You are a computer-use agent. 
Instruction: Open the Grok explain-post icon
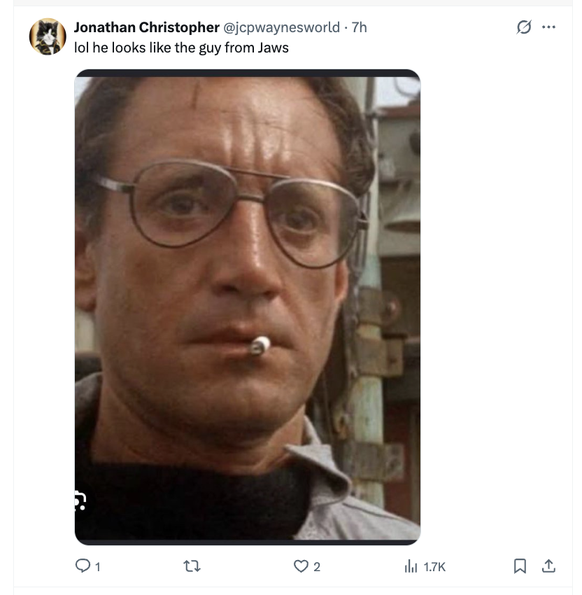524,27
